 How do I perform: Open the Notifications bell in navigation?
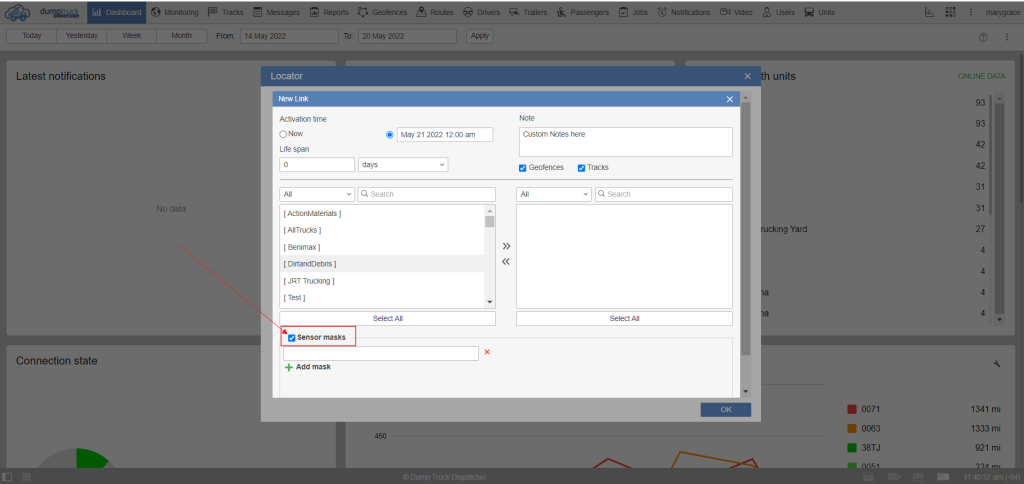[x=691, y=12]
